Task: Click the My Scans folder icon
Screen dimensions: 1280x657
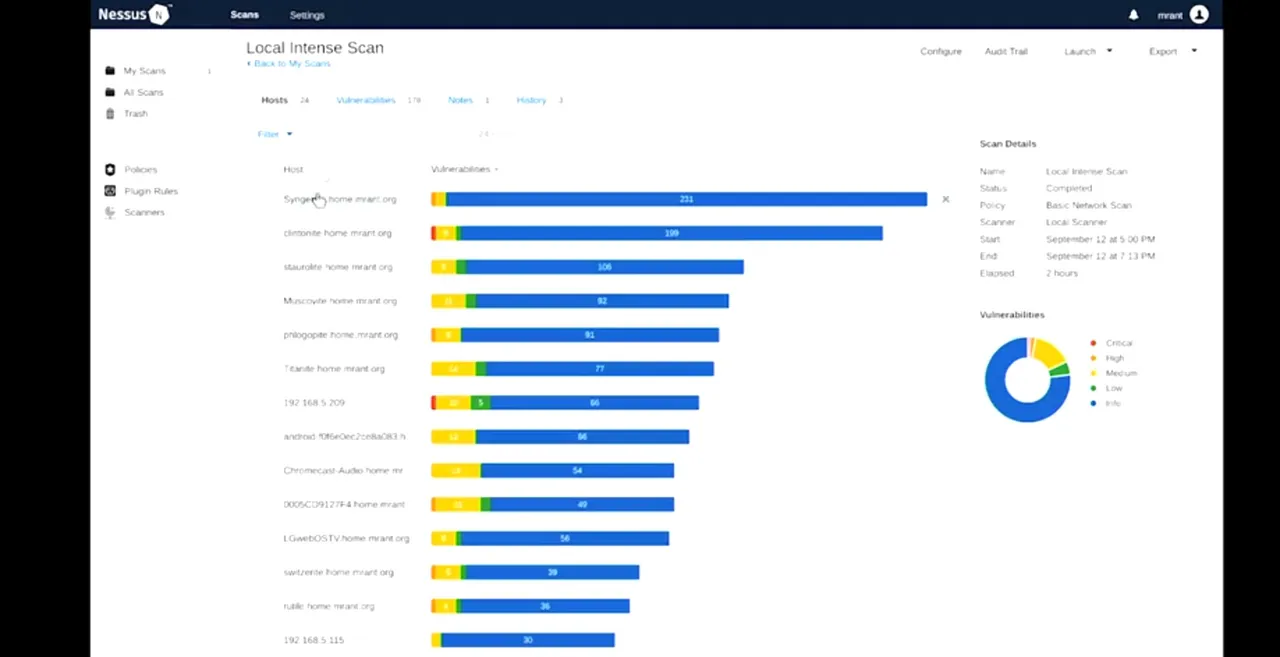Action: click(x=110, y=71)
